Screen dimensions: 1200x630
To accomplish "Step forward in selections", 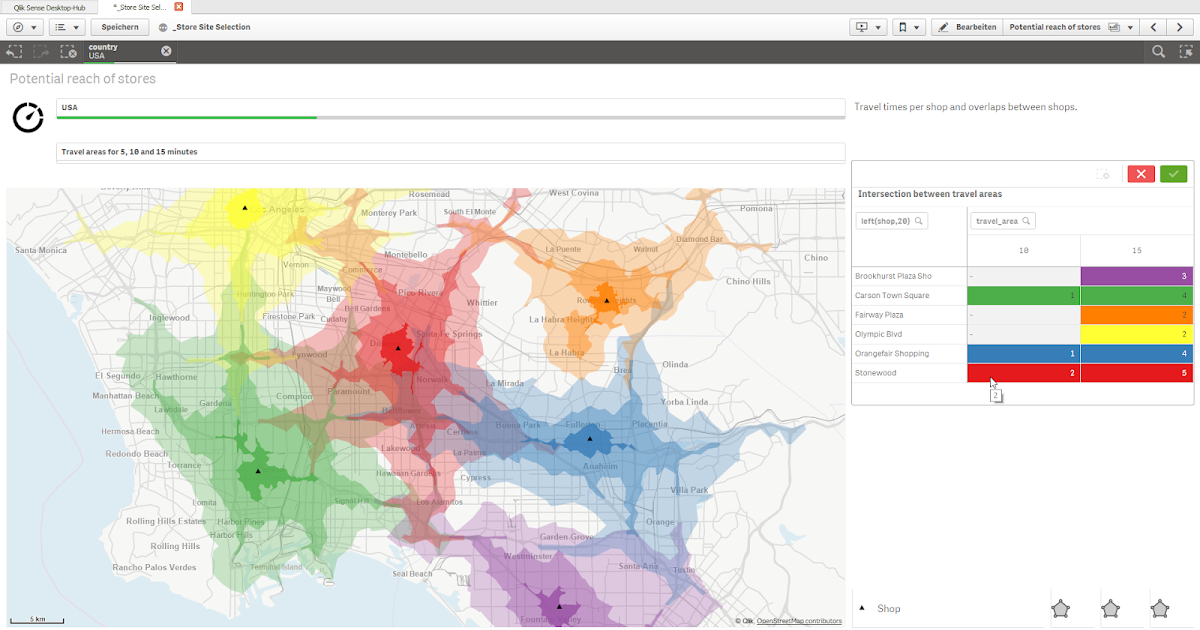I will (41, 51).
